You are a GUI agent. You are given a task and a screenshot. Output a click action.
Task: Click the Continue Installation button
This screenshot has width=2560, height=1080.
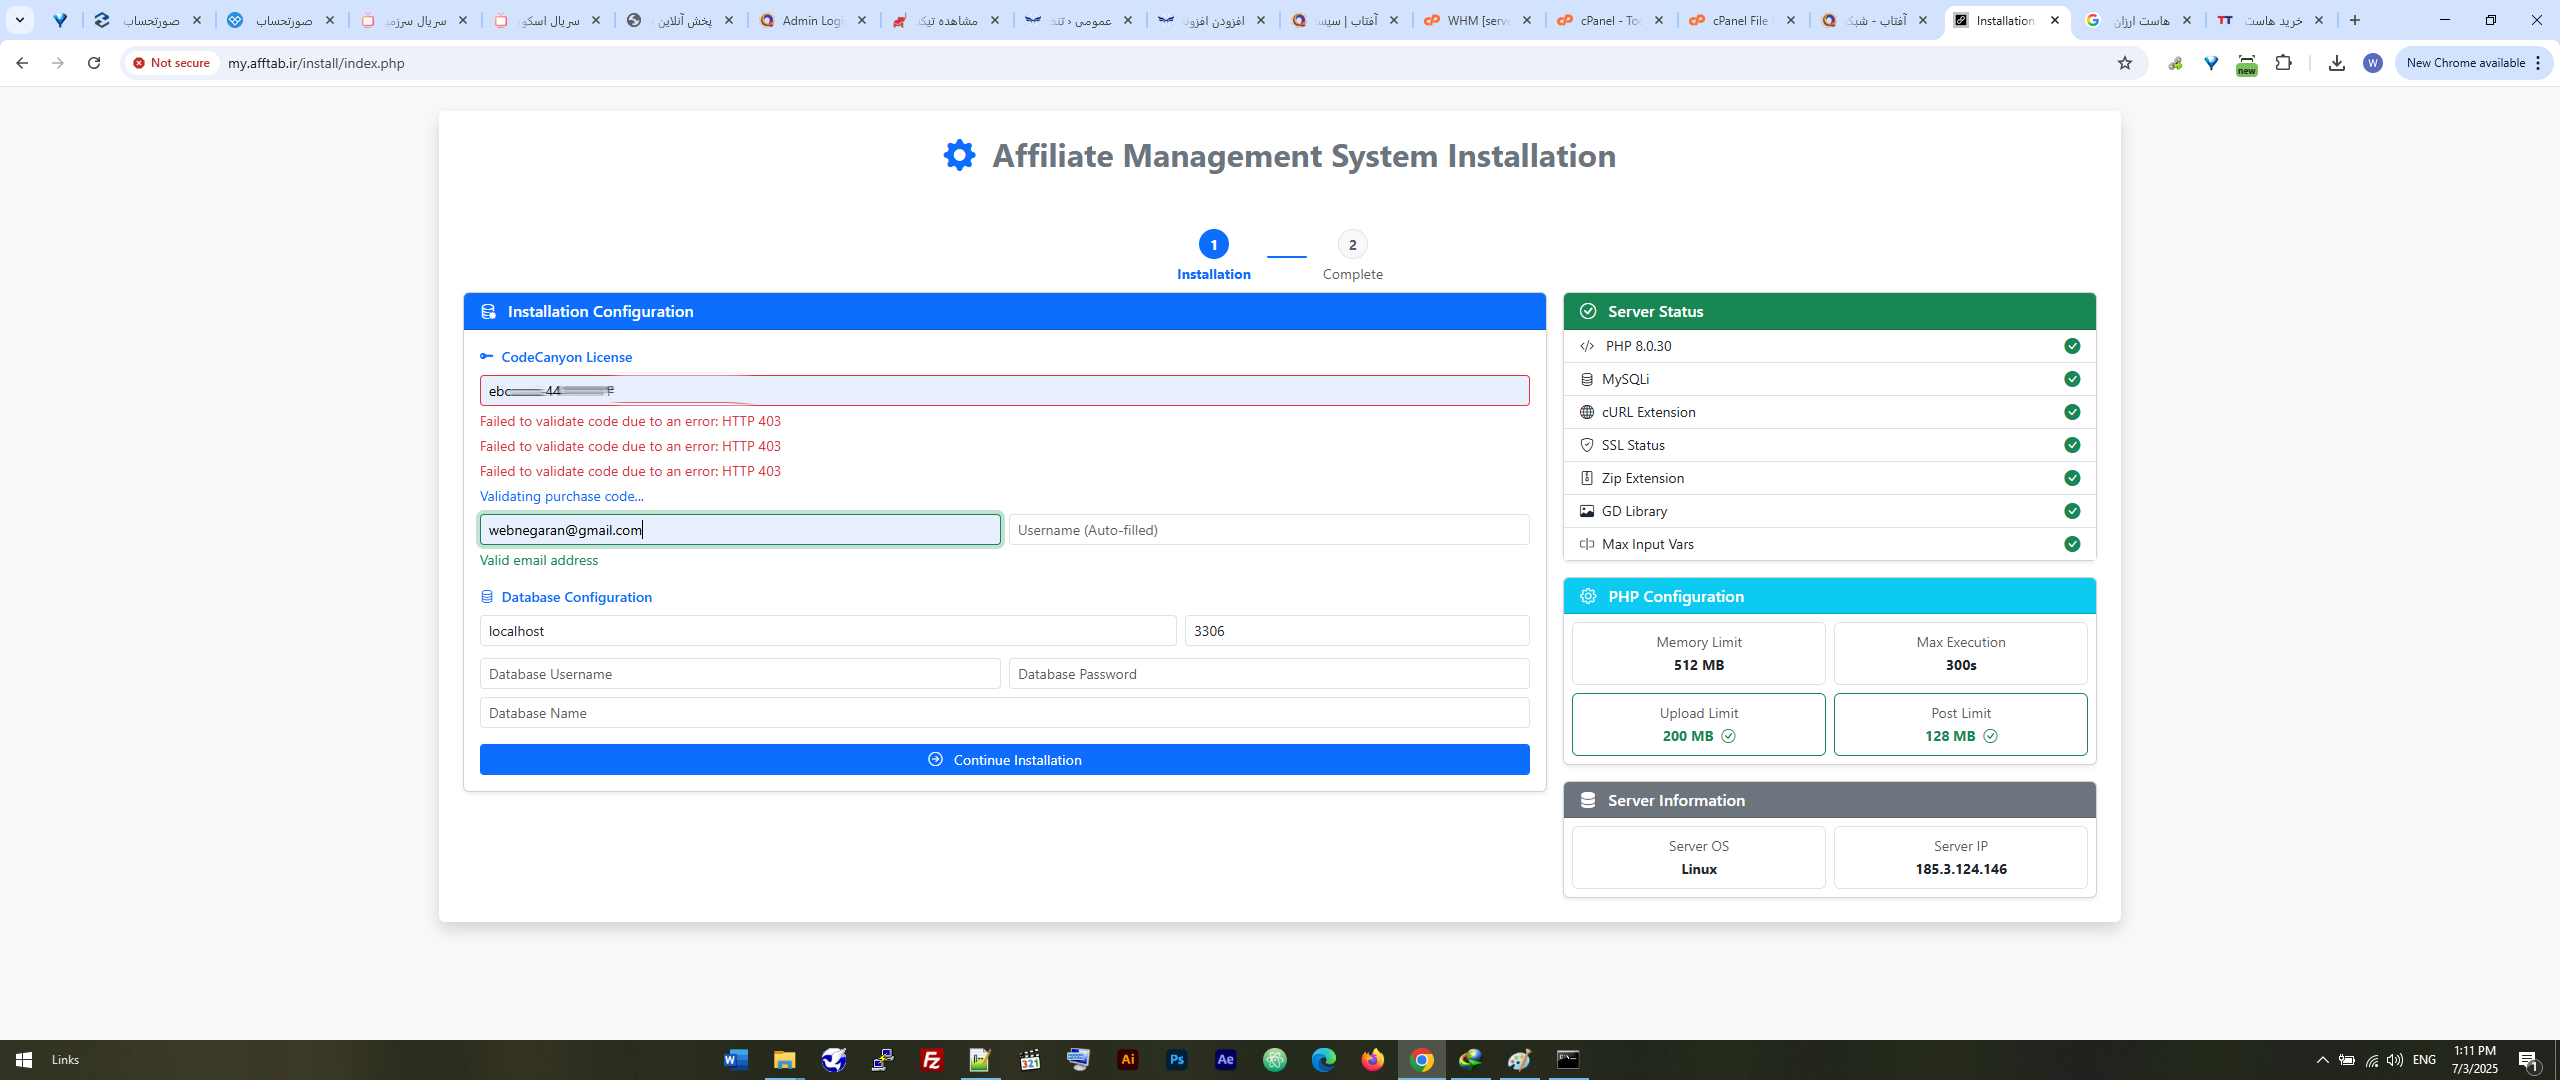(1004, 760)
